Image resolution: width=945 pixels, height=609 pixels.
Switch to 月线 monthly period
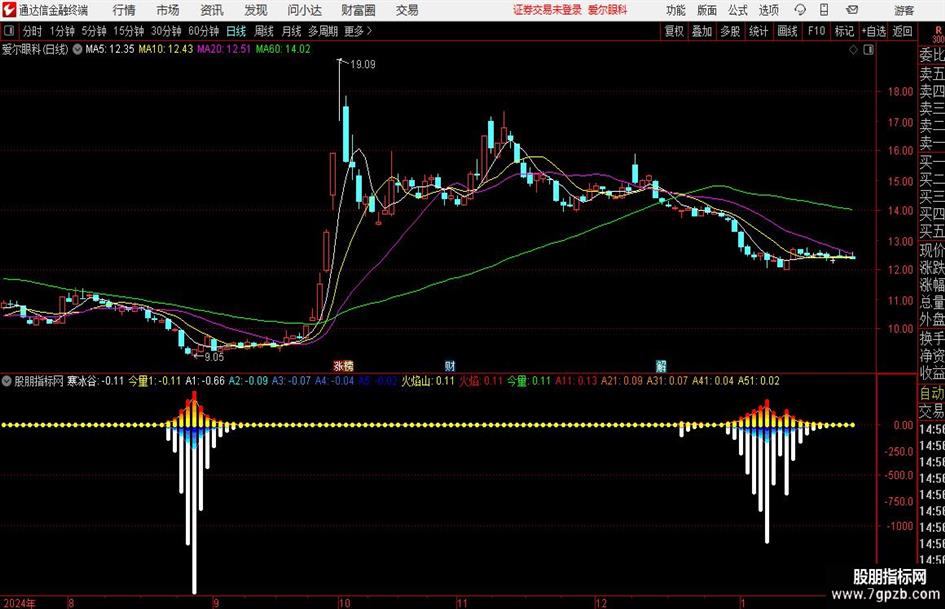coord(291,31)
